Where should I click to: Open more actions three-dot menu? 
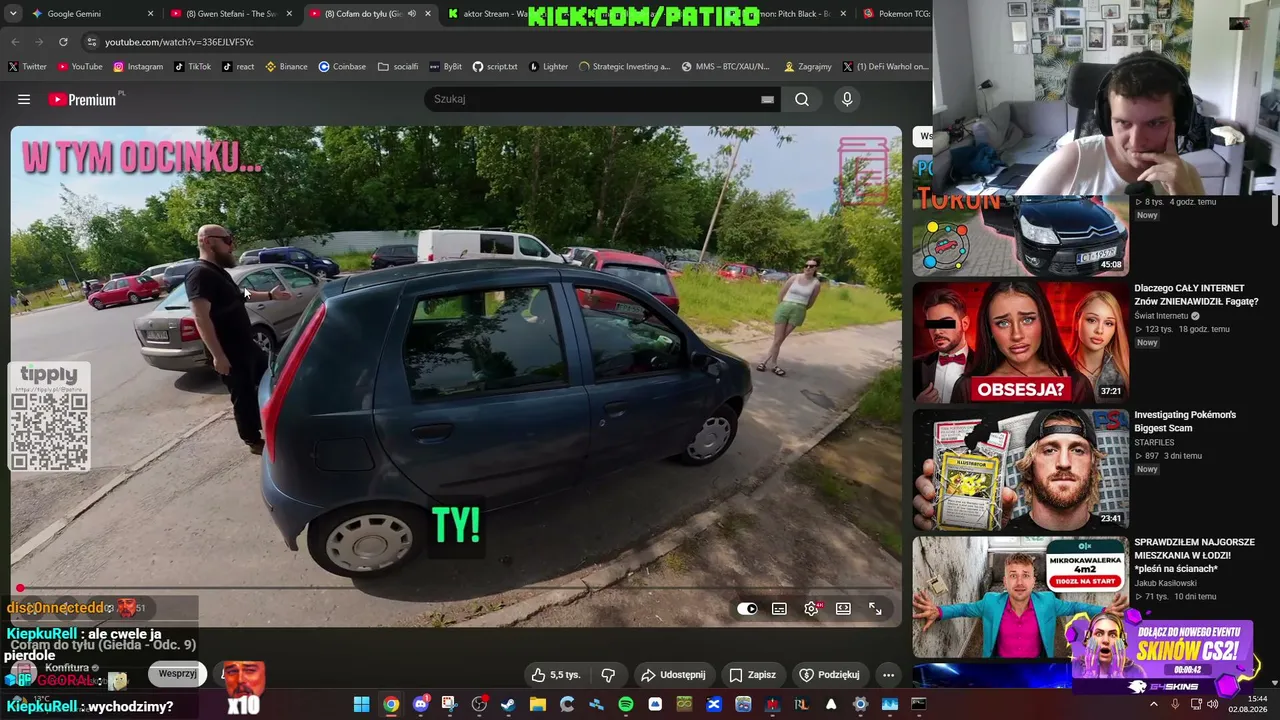[888, 675]
